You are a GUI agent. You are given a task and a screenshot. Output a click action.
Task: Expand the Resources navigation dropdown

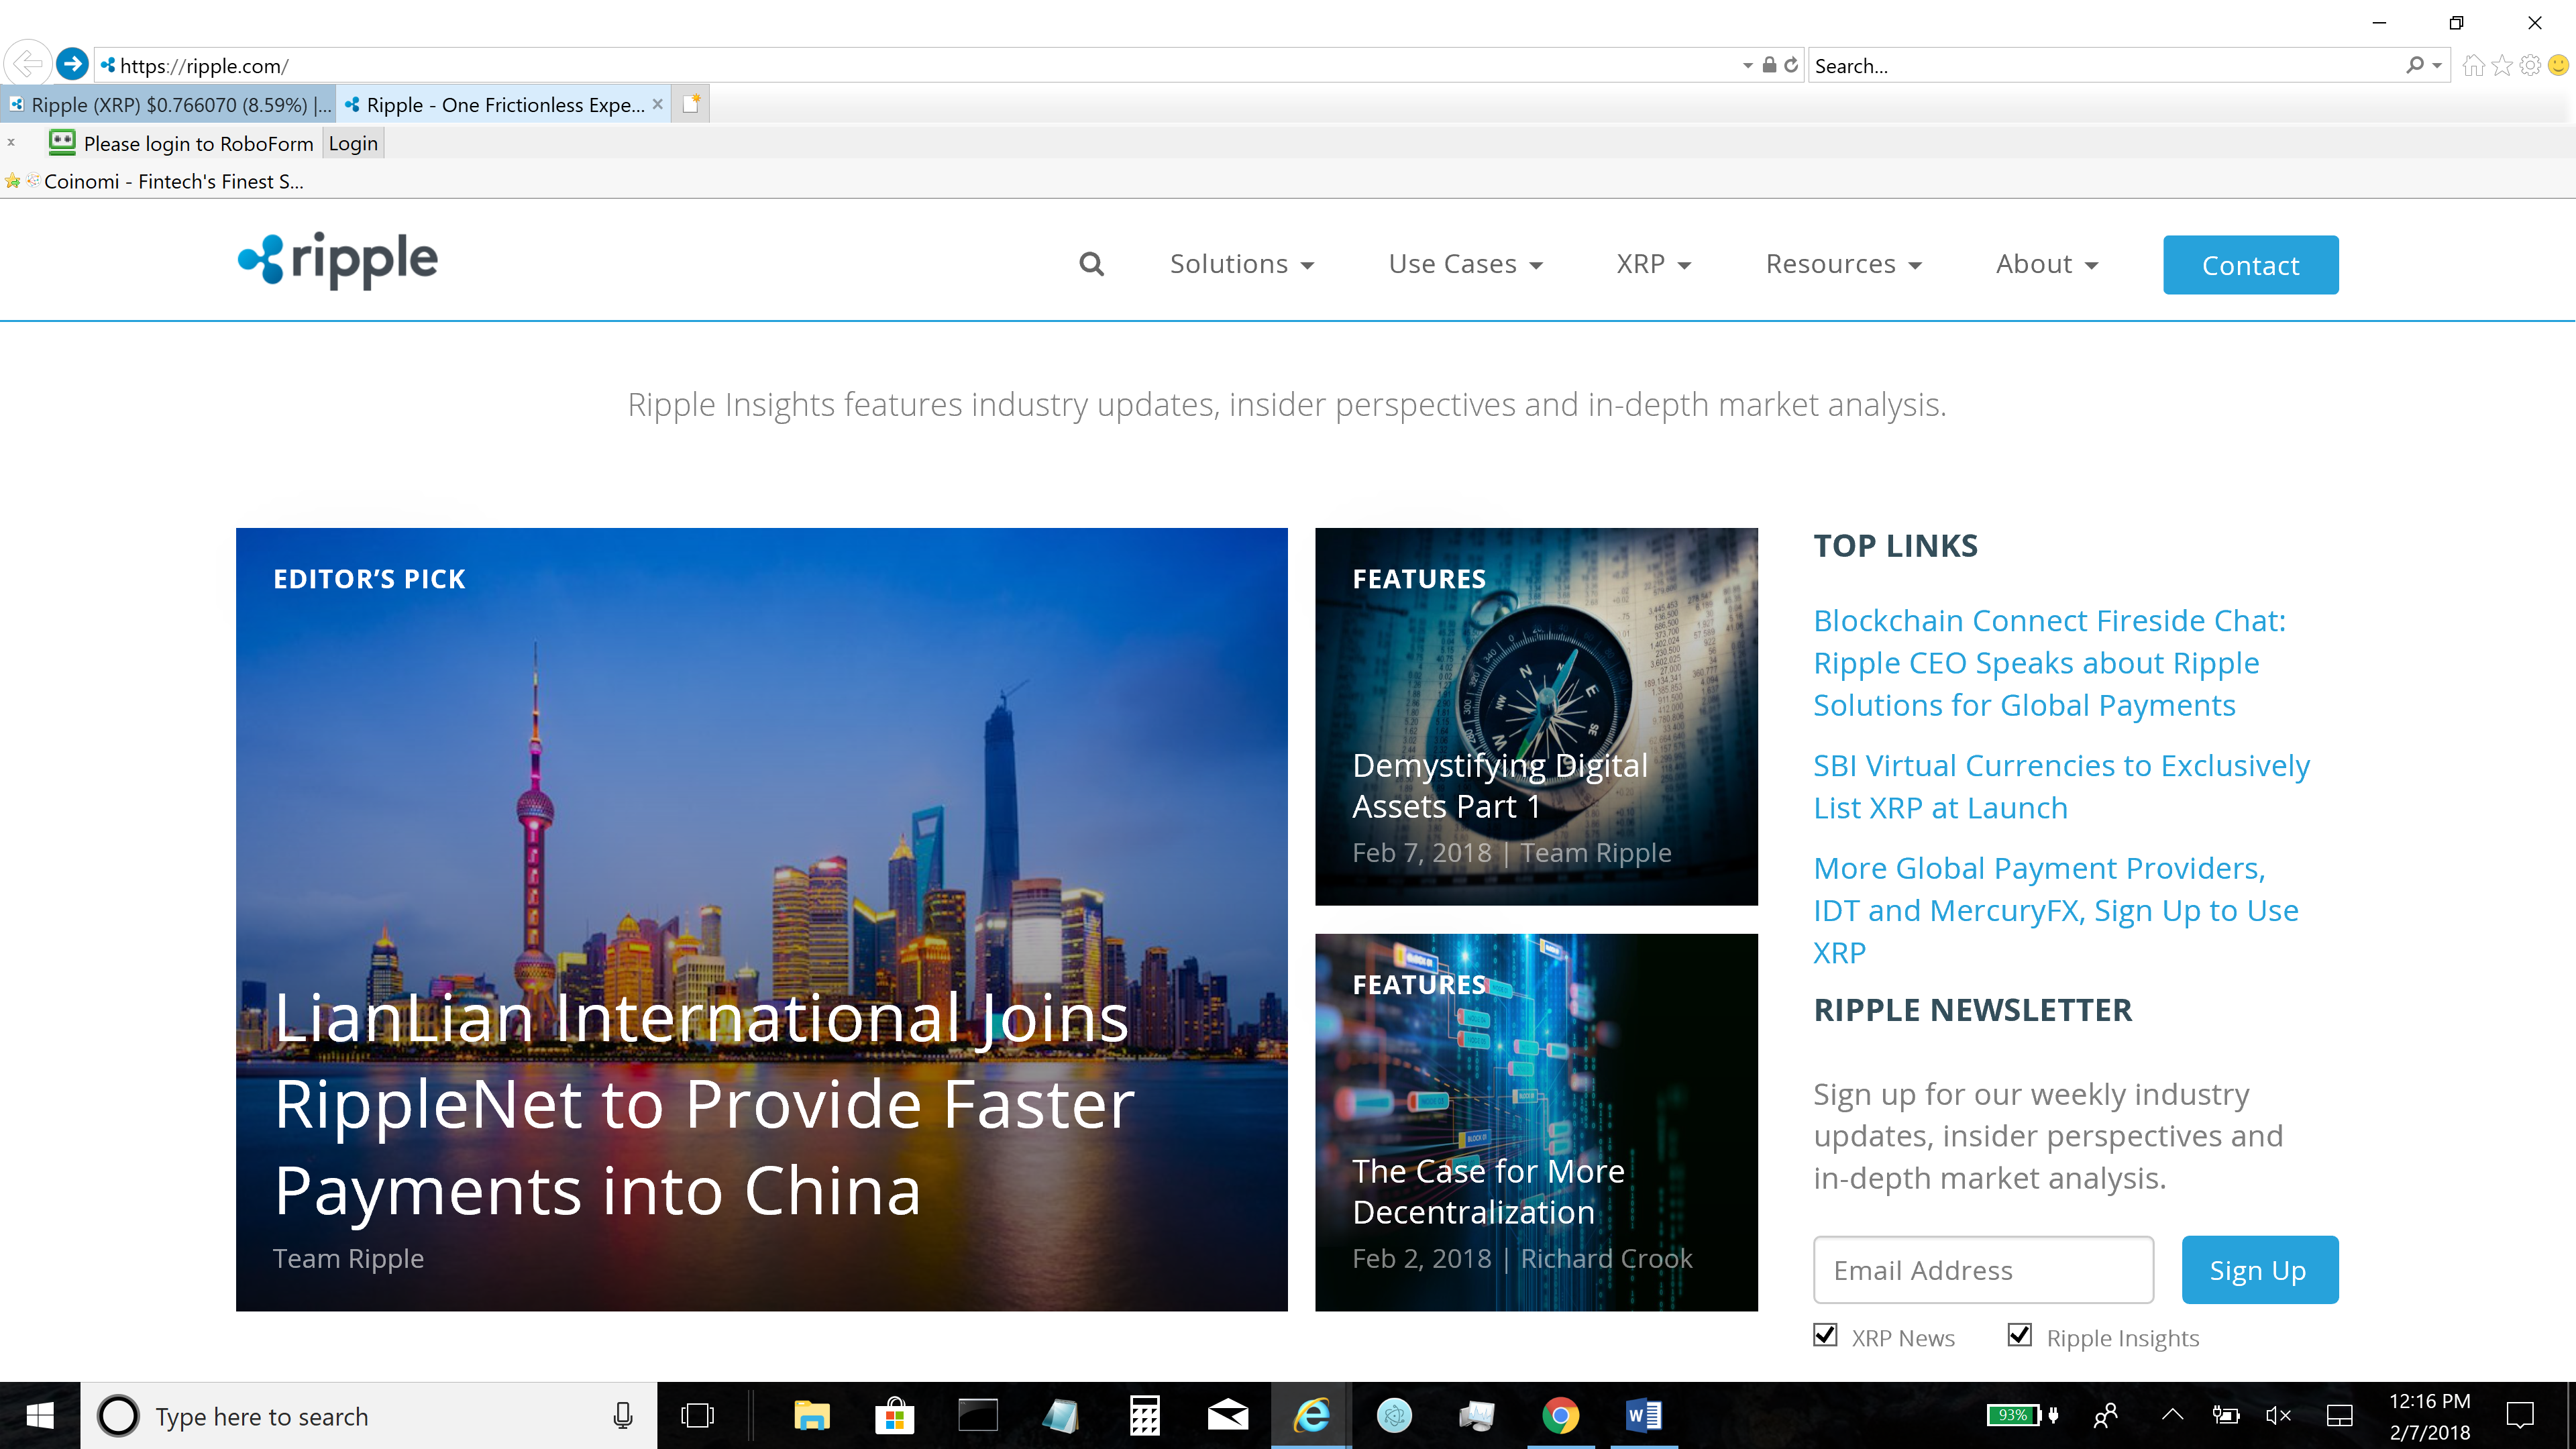click(x=1844, y=264)
